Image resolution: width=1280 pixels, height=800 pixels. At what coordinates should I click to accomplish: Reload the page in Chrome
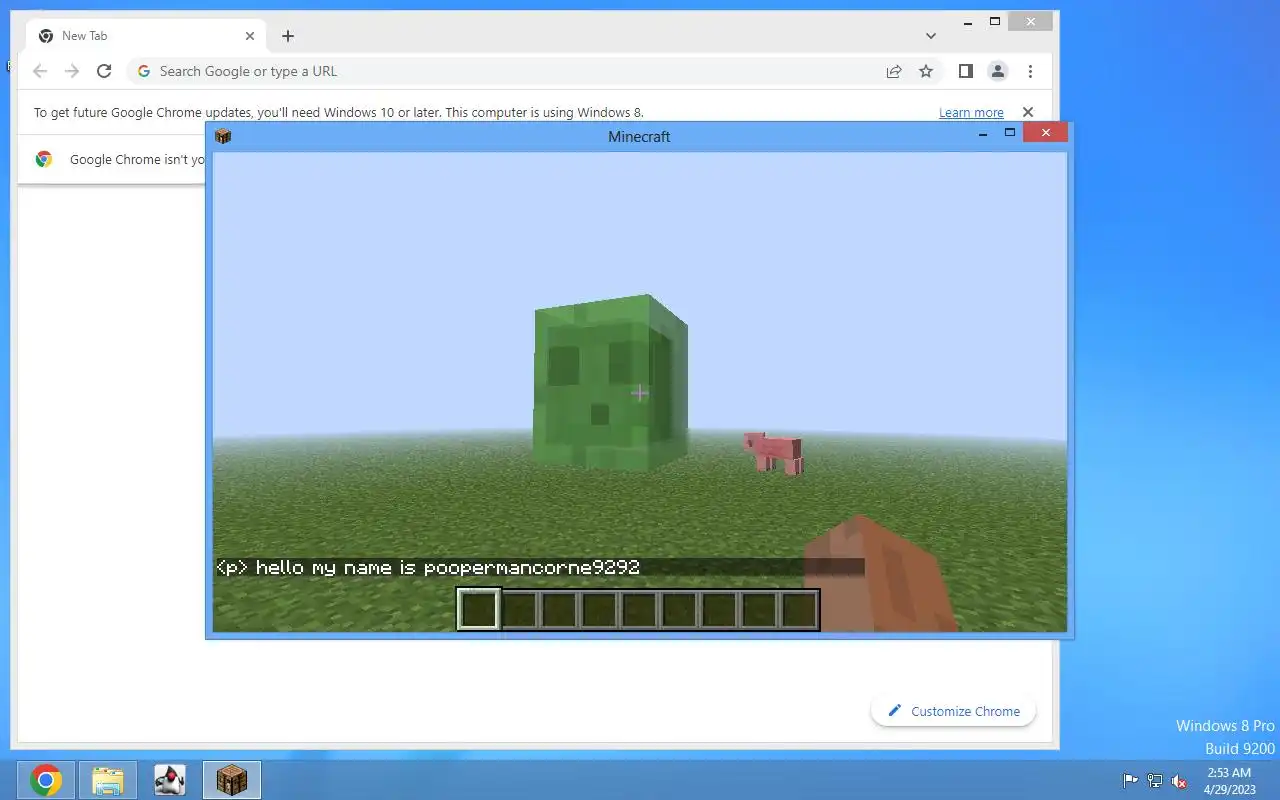(104, 71)
